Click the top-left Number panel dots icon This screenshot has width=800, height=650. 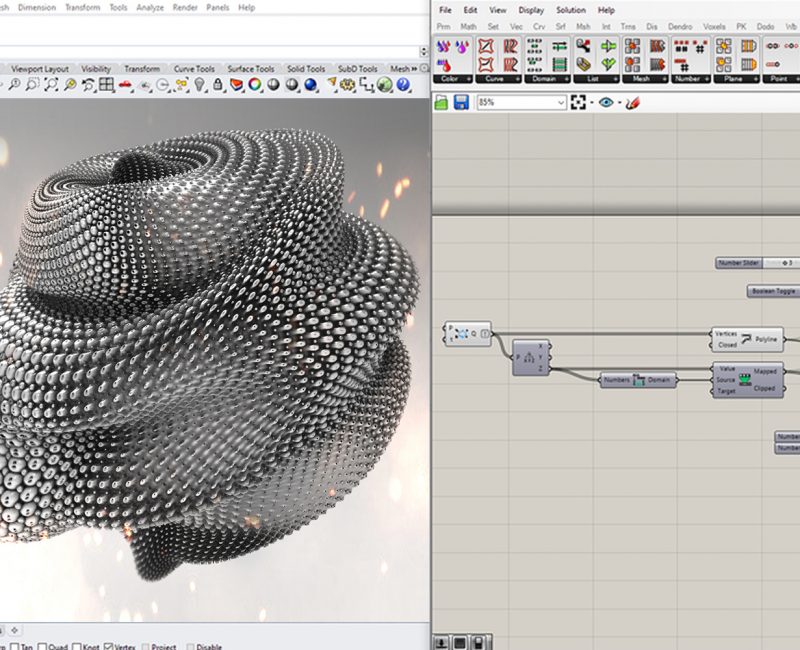point(681,47)
